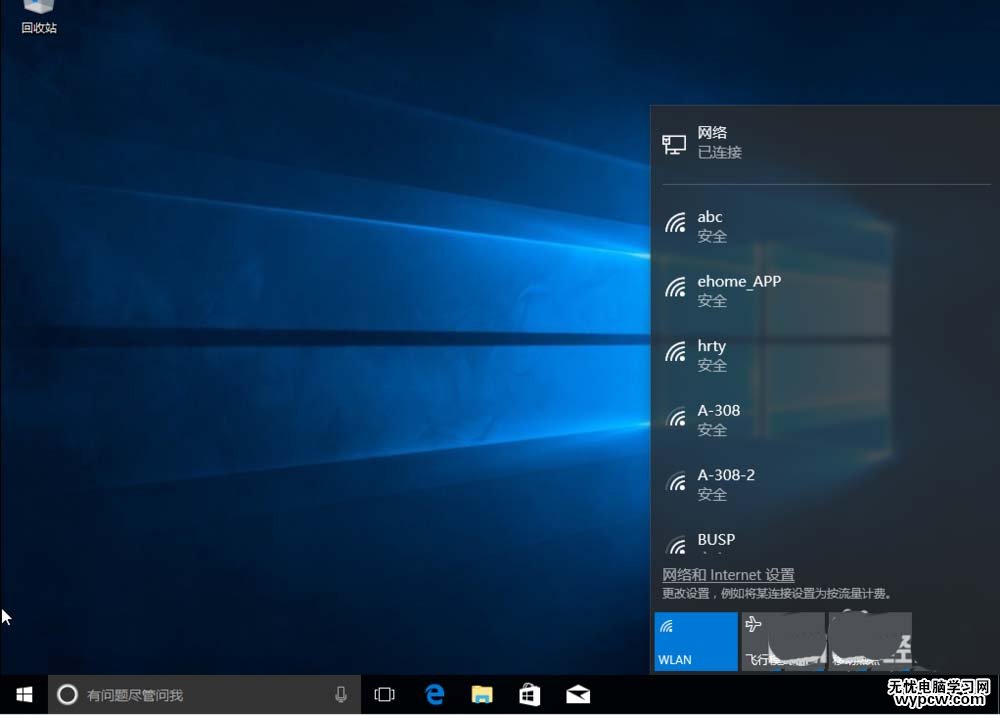Viewport: 1000px width, 715px height.
Task: Select the connected 网络 wired connection entry
Action: click(825, 143)
